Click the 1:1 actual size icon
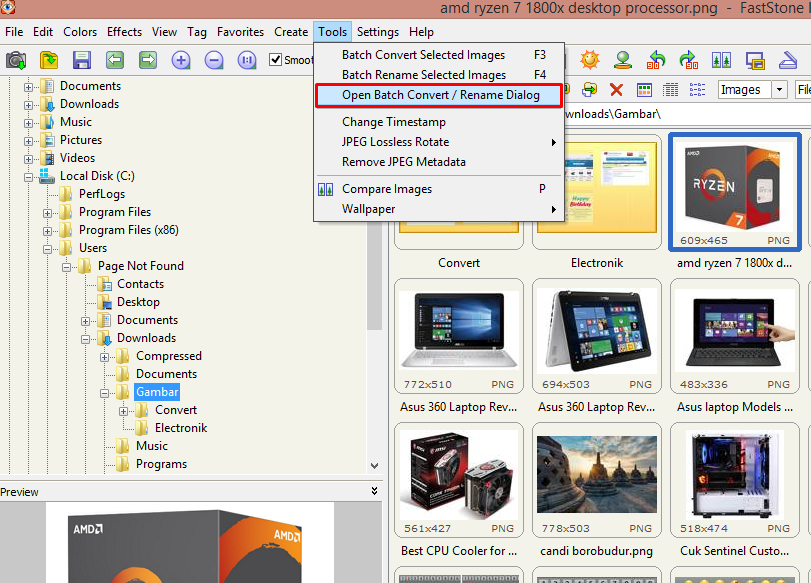 [x=247, y=61]
